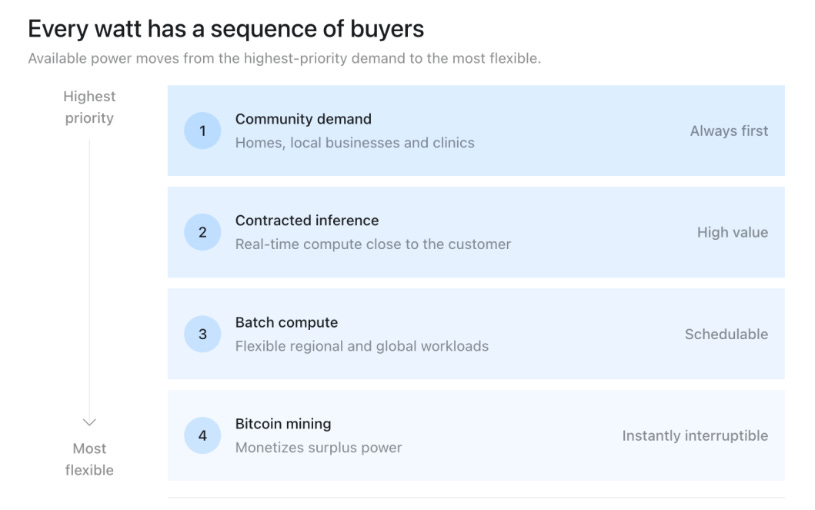Click the number 1 circle badge

(203, 130)
